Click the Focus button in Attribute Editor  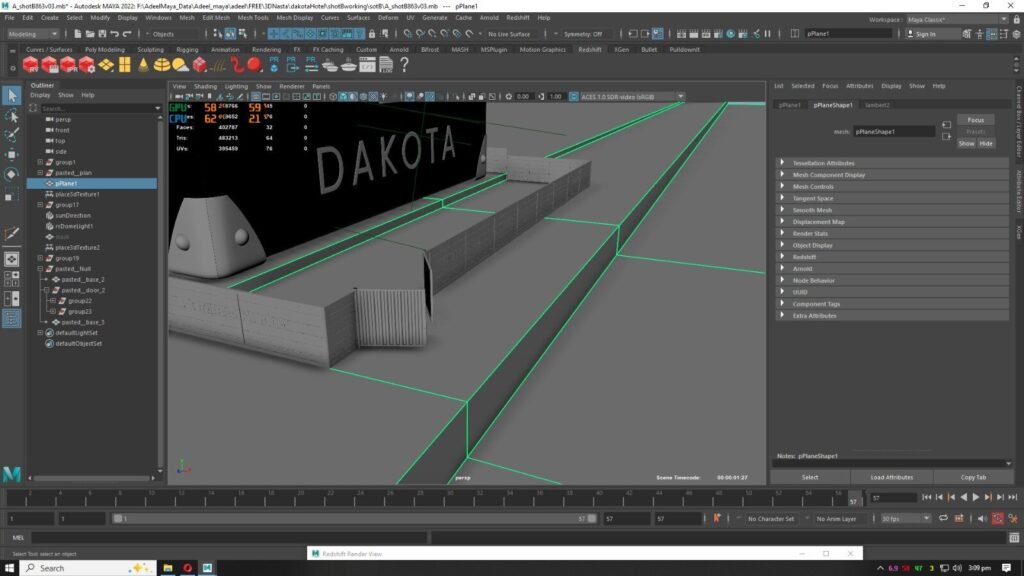coord(976,120)
